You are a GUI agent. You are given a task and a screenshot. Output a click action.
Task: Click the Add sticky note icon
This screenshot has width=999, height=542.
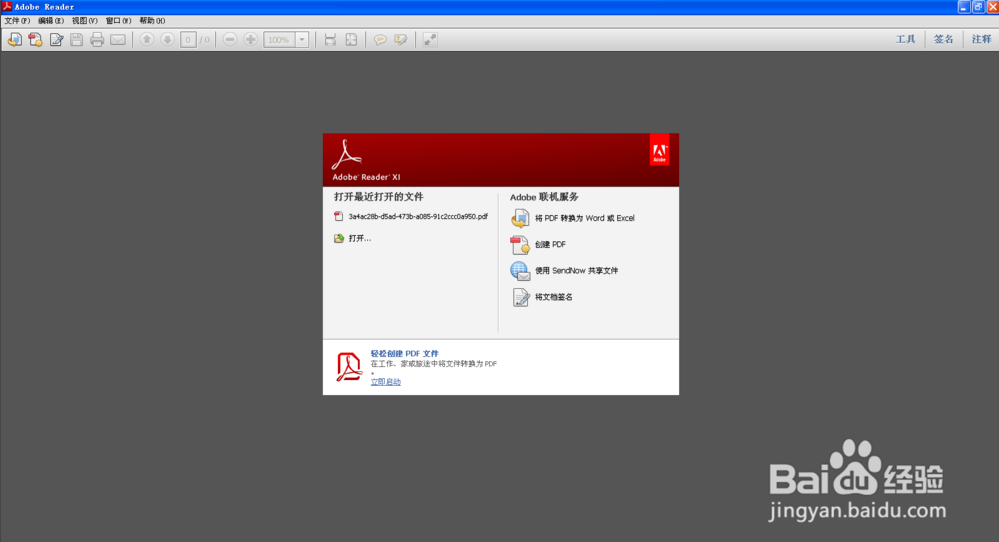[x=380, y=39]
